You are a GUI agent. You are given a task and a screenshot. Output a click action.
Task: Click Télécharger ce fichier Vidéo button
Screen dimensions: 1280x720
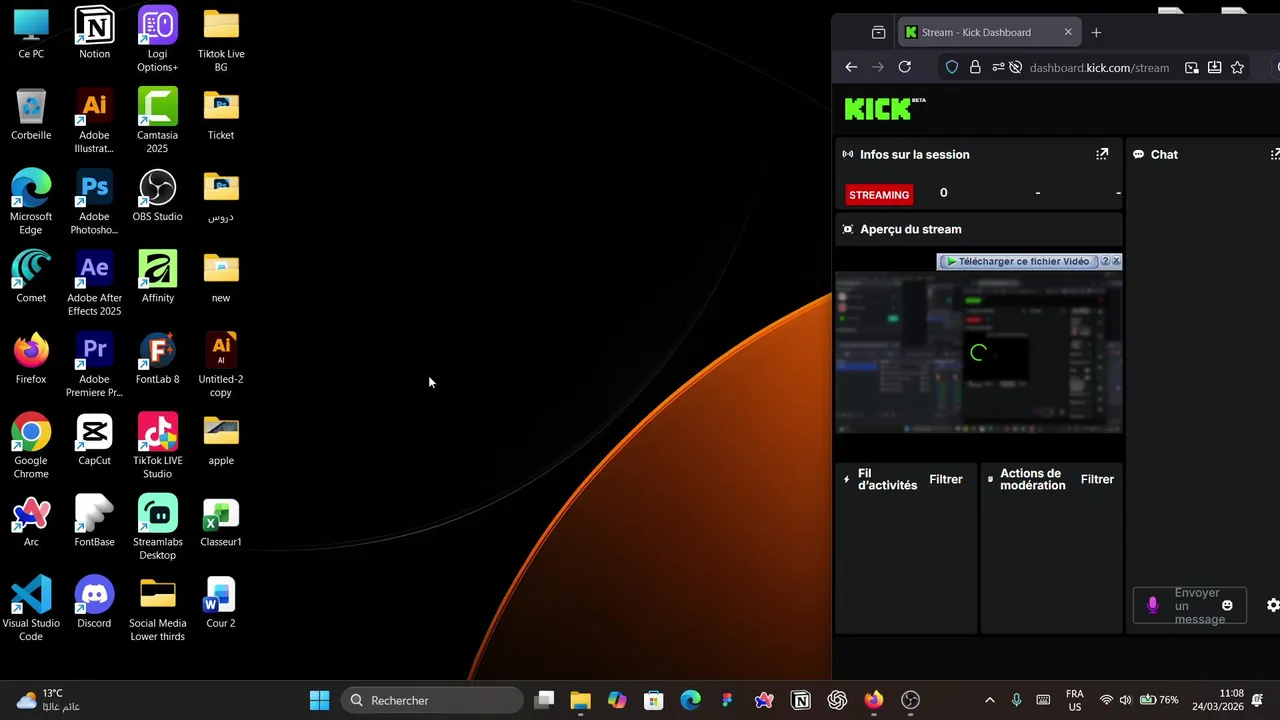[x=1017, y=261]
